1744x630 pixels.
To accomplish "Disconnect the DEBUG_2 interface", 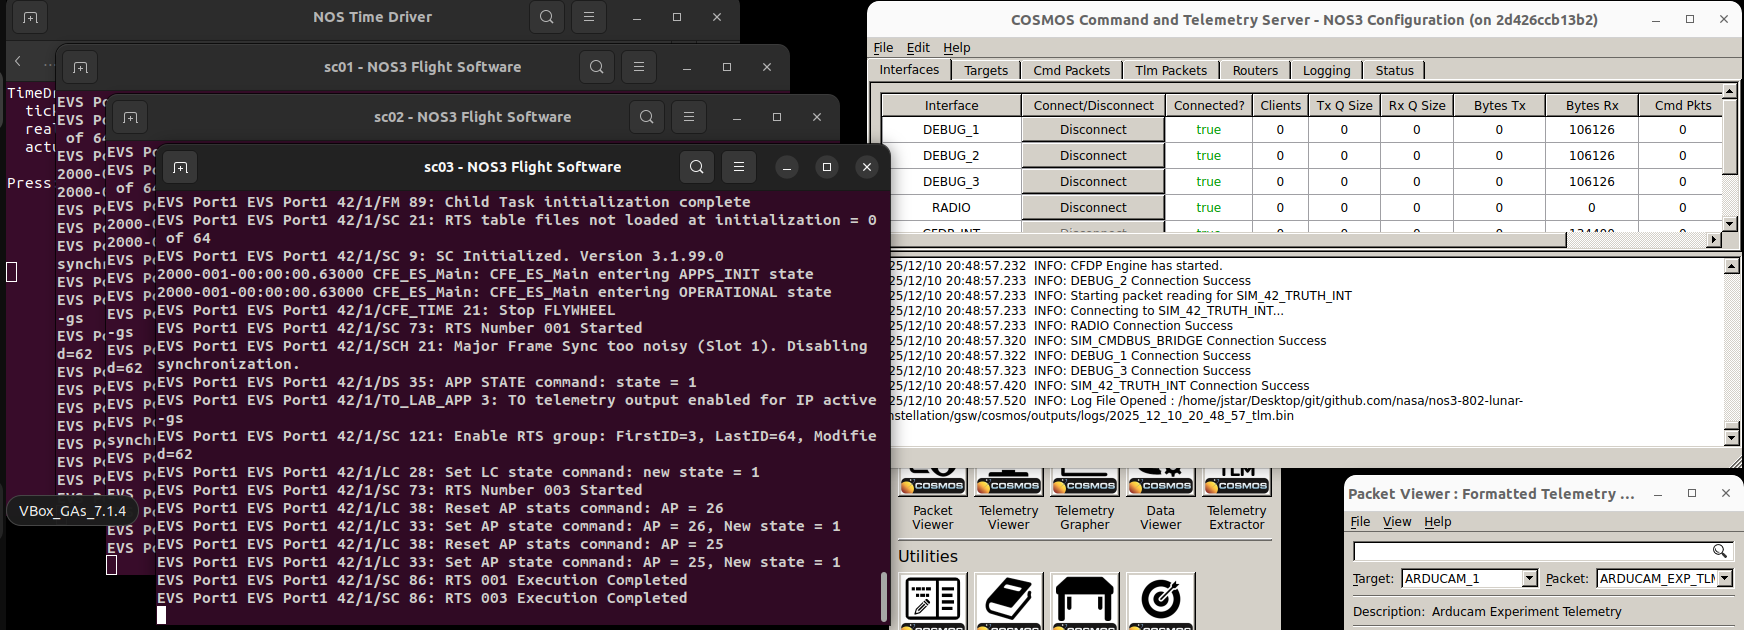I will click(x=1093, y=155).
